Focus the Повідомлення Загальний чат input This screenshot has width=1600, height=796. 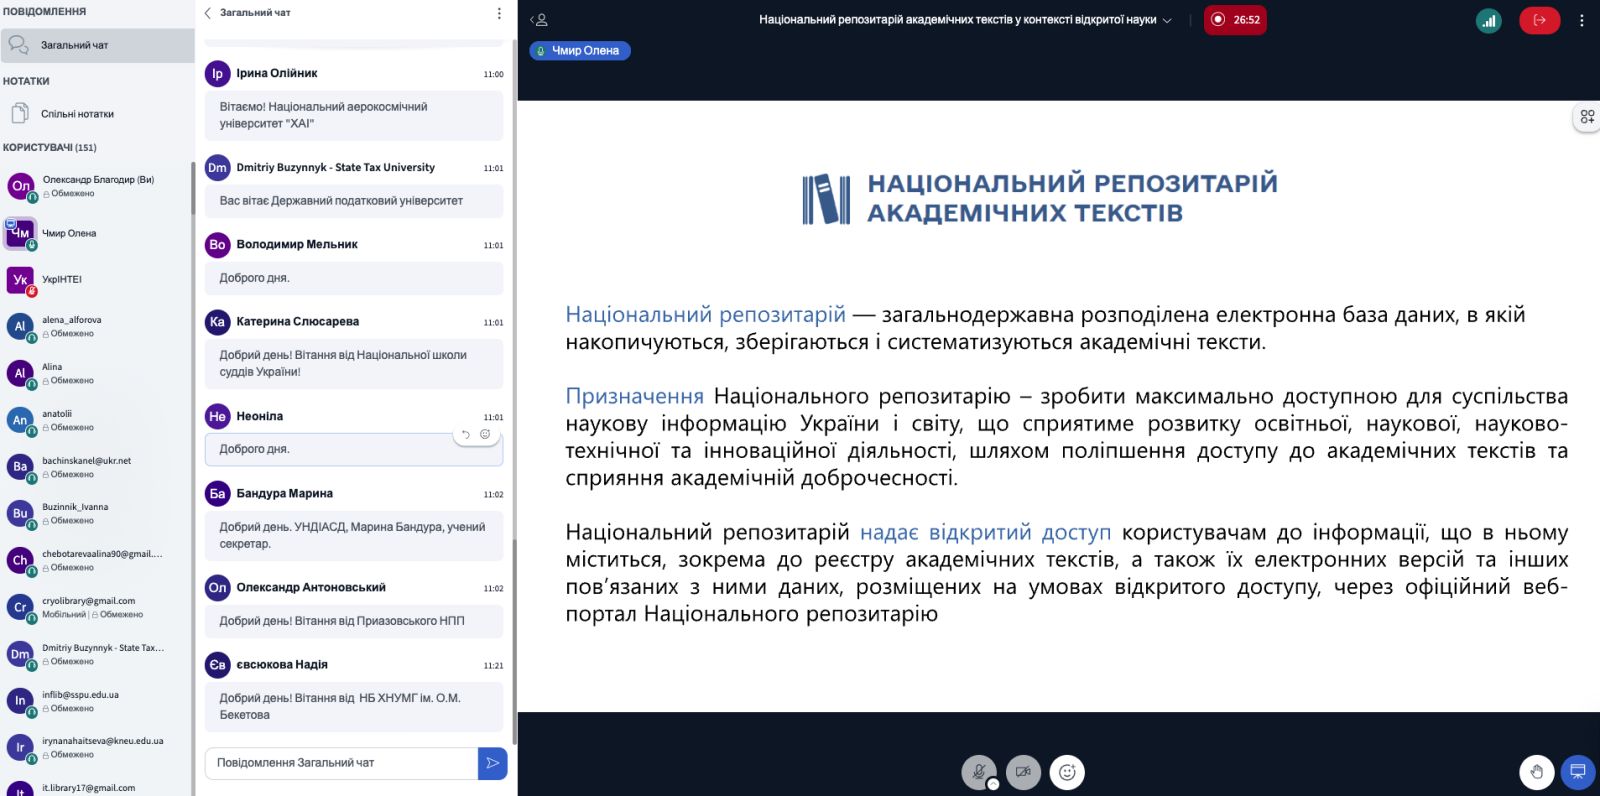341,763
